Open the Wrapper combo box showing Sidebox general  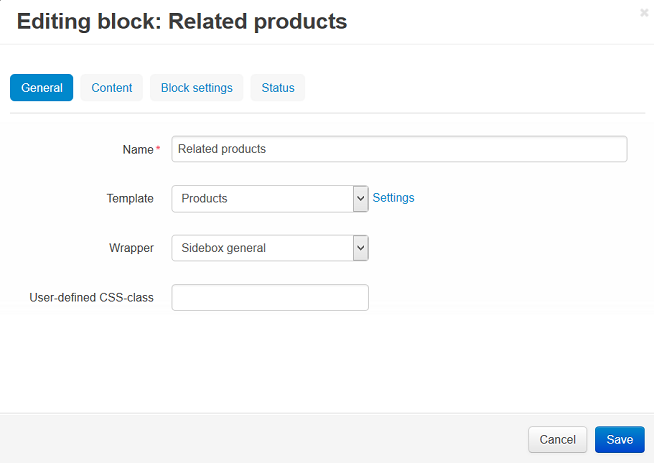click(270, 248)
